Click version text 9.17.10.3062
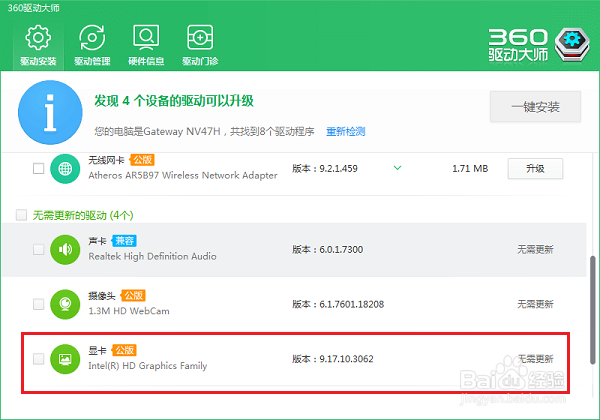 [x=346, y=359]
